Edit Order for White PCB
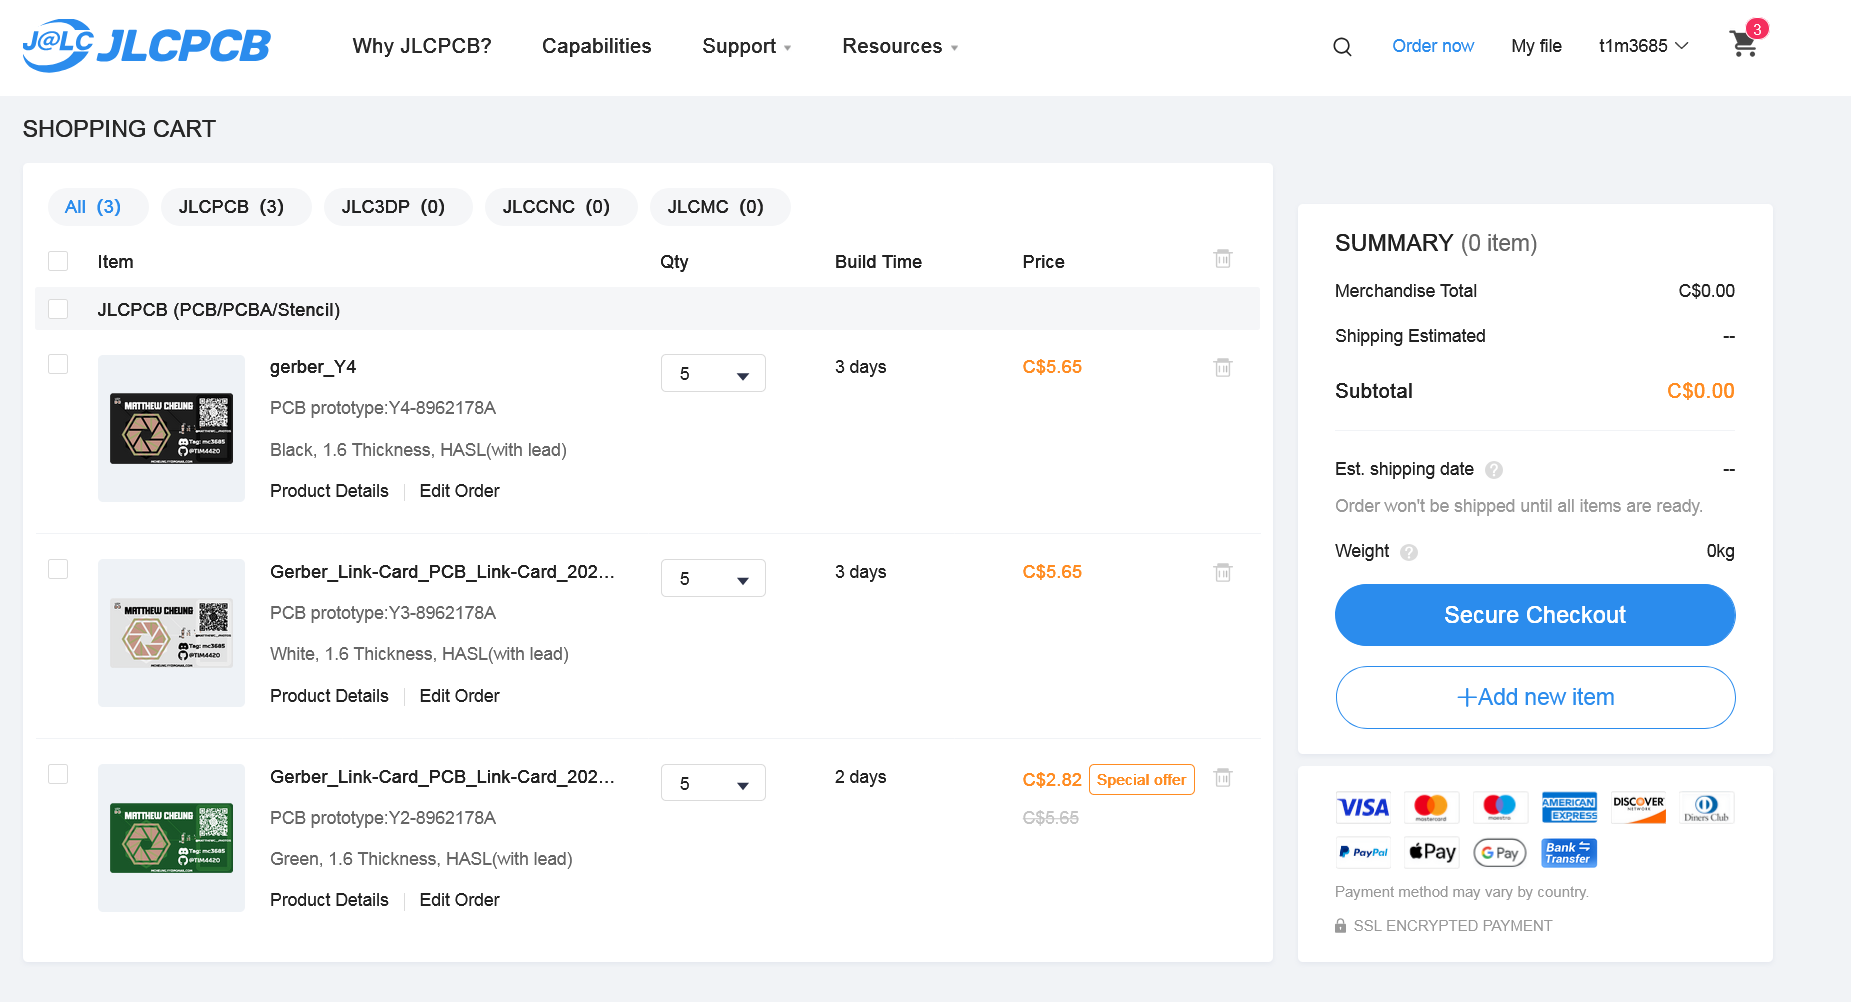 [459, 696]
